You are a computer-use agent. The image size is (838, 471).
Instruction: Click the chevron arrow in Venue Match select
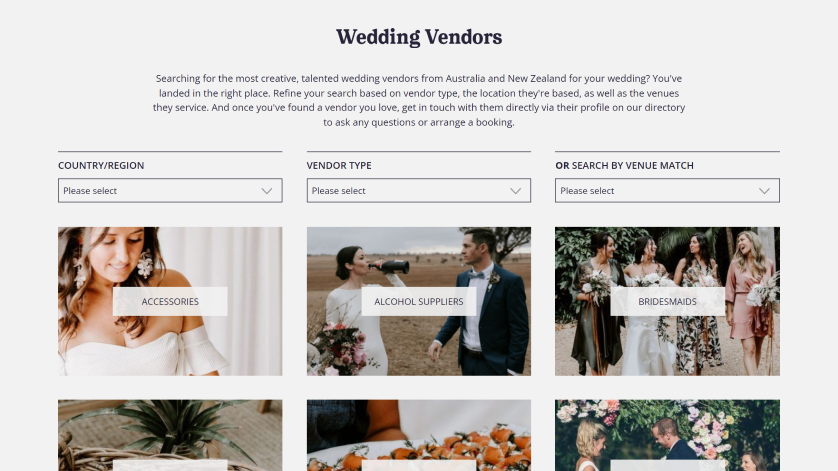click(x=764, y=191)
